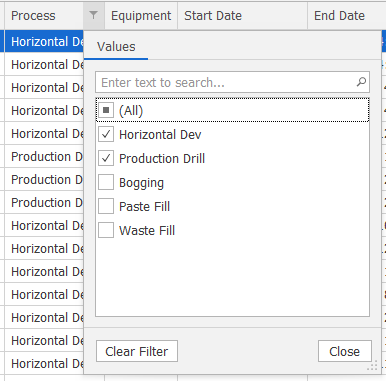The width and height of the screenshot is (386, 381).
Task: Click the Process column filter funnel icon
Action: 94,15
